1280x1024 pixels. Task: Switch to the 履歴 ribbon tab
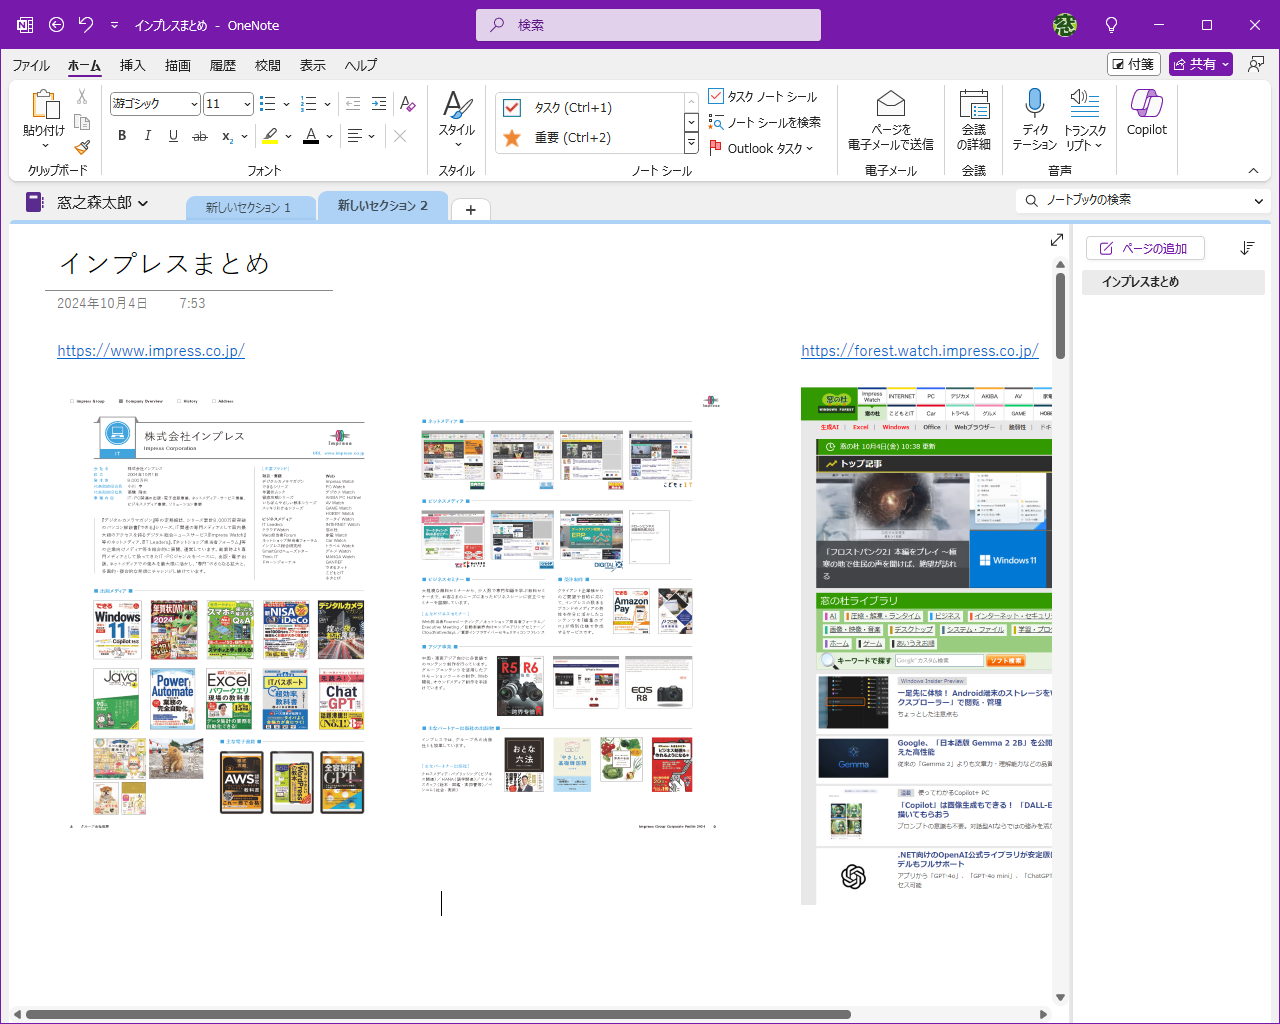(x=223, y=65)
